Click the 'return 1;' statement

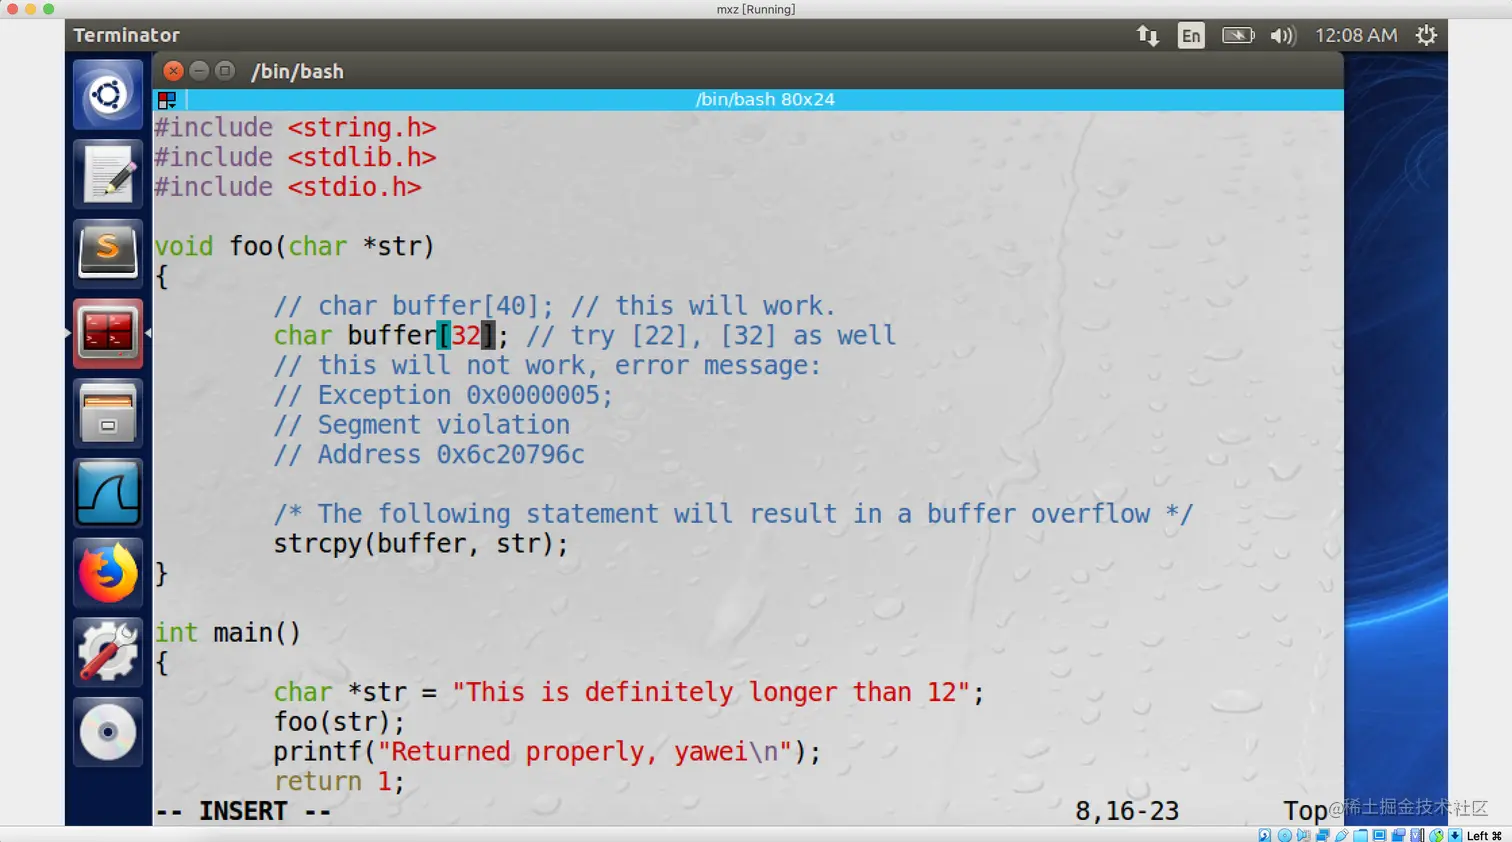tap(340, 782)
